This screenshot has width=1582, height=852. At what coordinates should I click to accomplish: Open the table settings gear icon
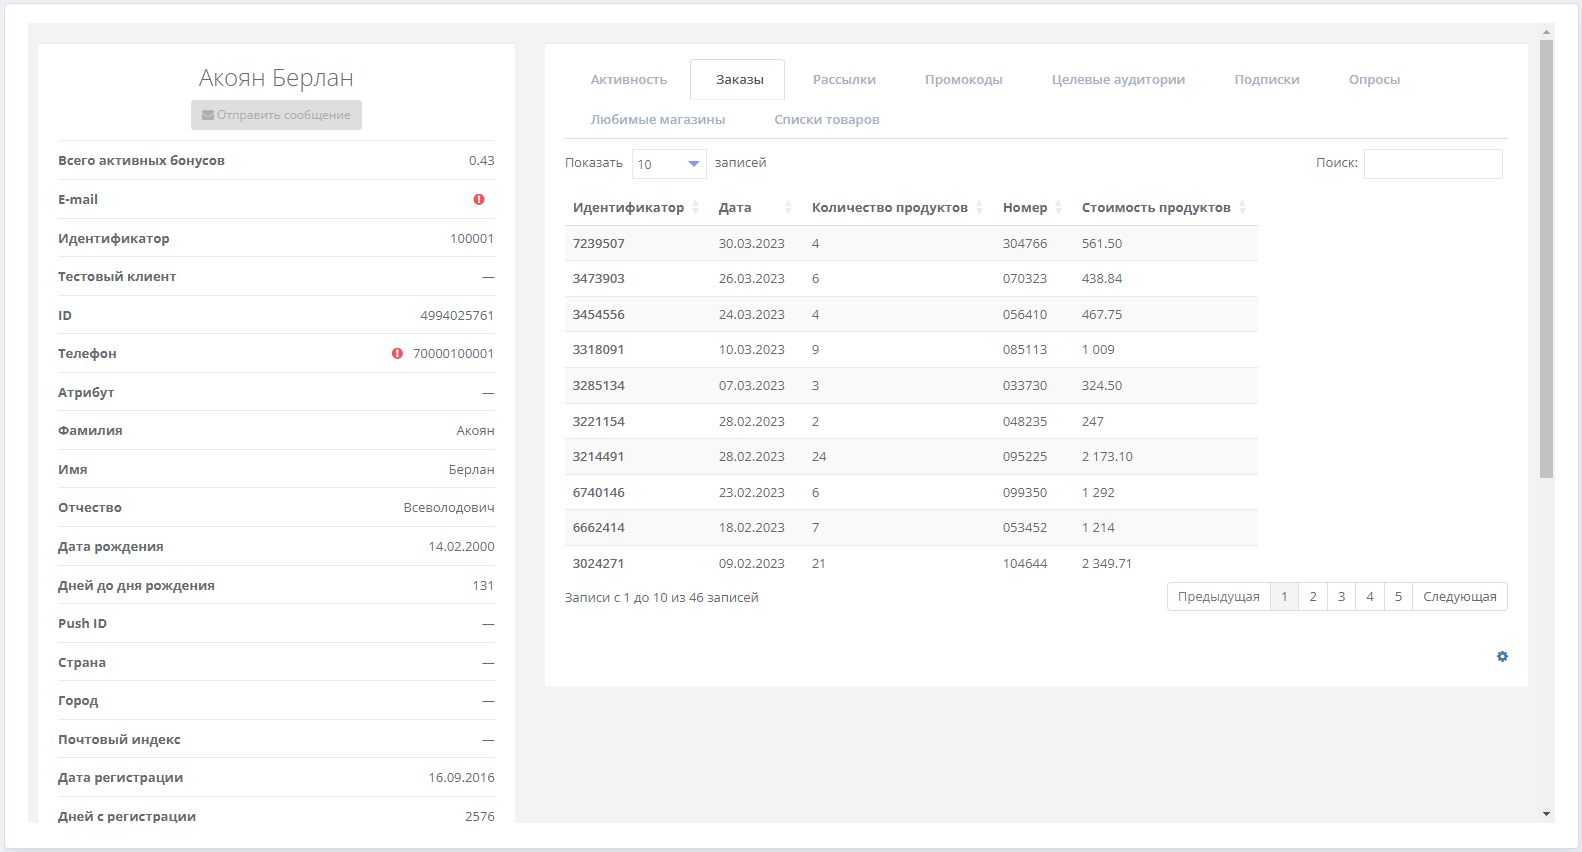point(1502,657)
